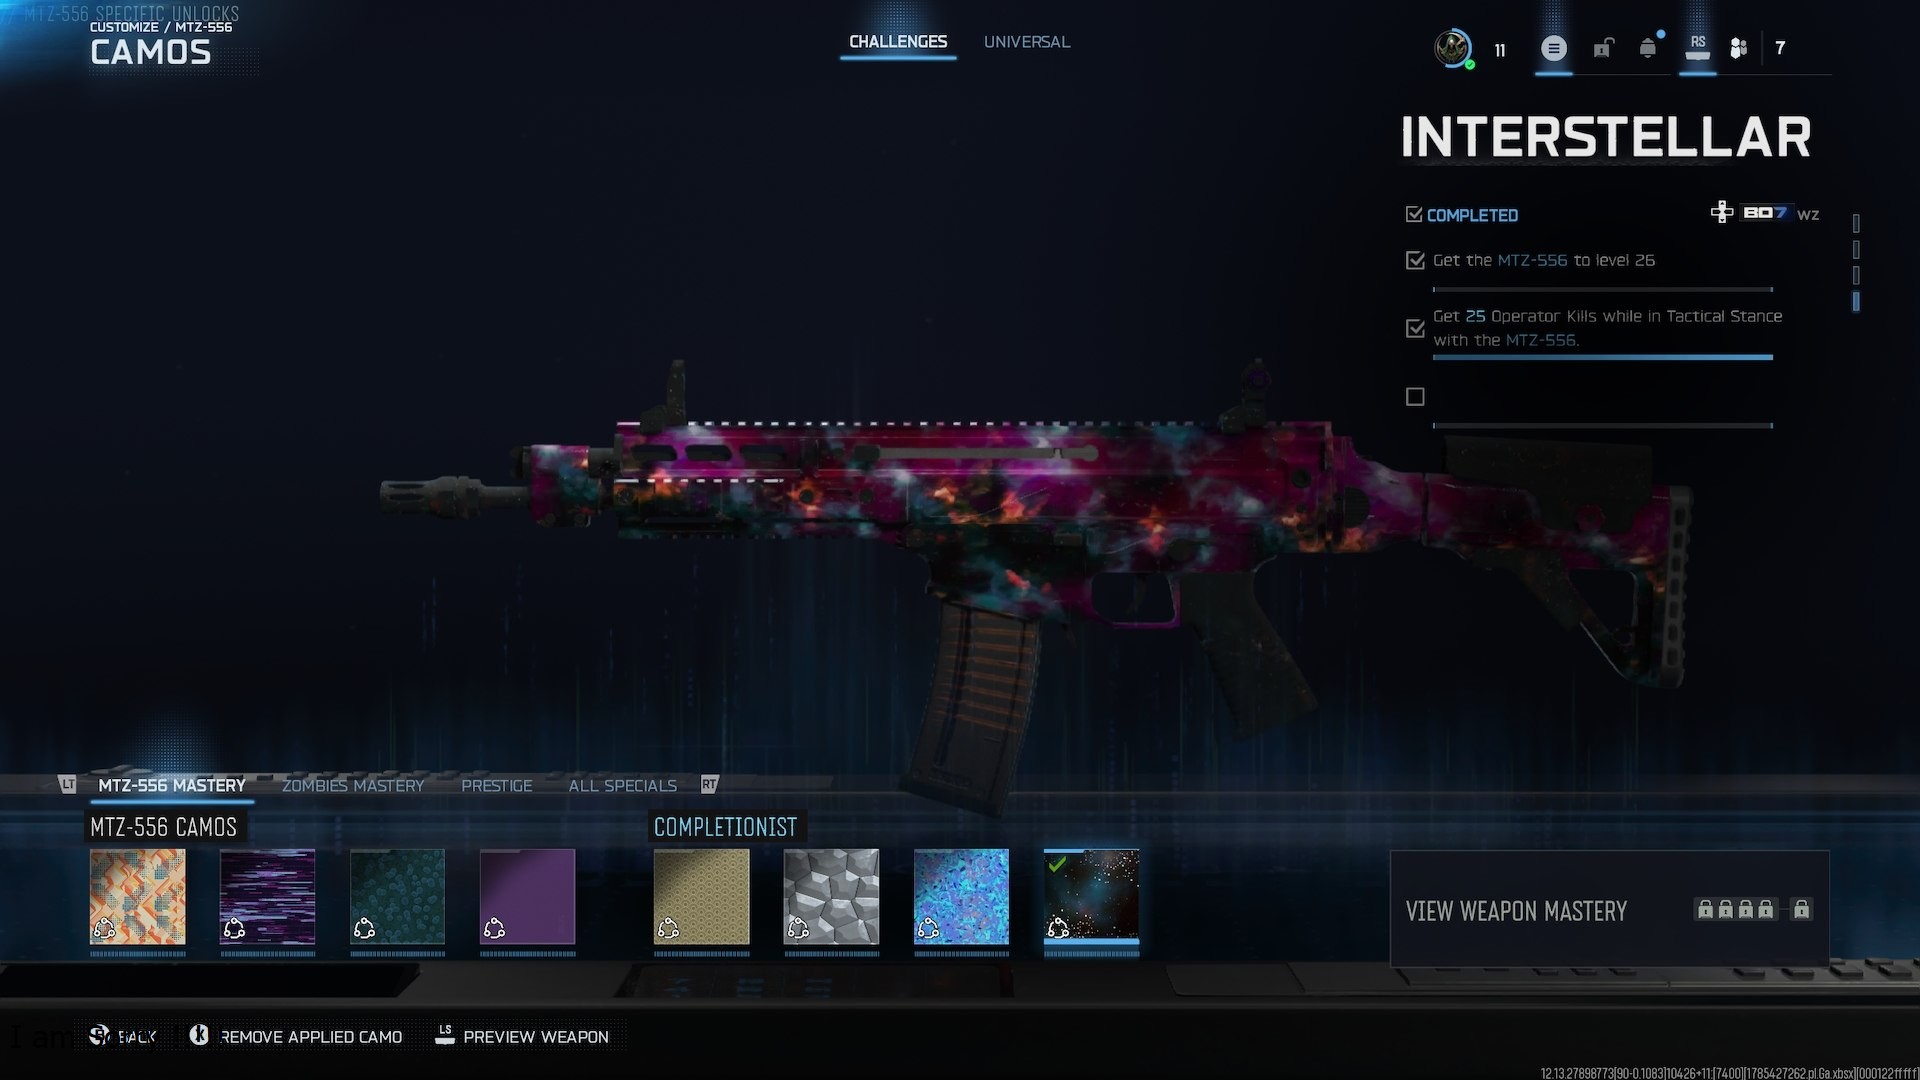Open the All Specials tab
This screenshot has width=1920, height=1080.
pyautogui.click(x=623, y=786)
